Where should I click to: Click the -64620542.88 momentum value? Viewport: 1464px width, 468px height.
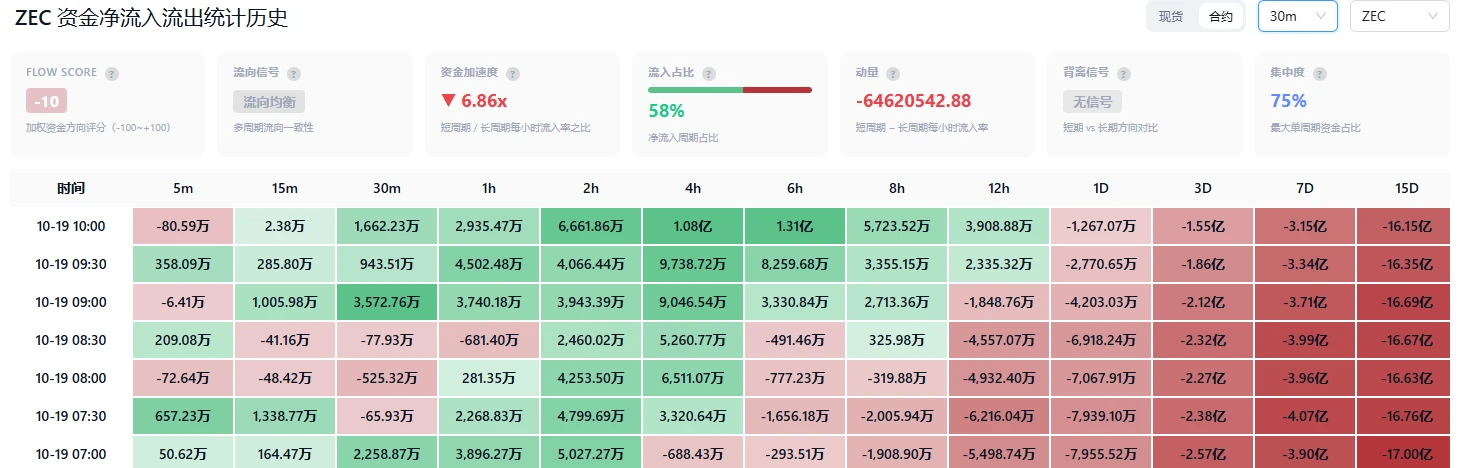(913, 101)
